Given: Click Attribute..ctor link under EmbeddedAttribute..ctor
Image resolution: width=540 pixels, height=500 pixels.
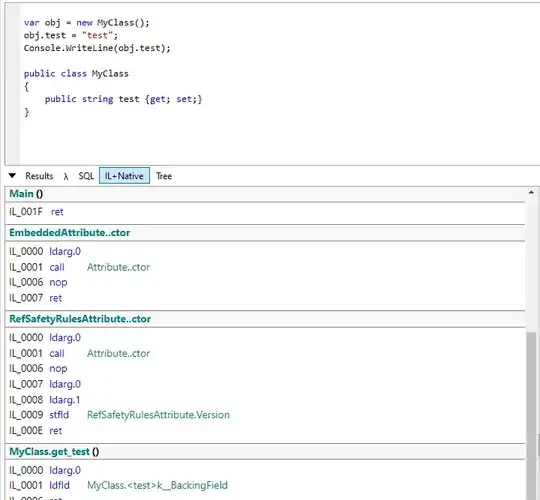Looking at the screenshot, I should (x=118, y=267).
